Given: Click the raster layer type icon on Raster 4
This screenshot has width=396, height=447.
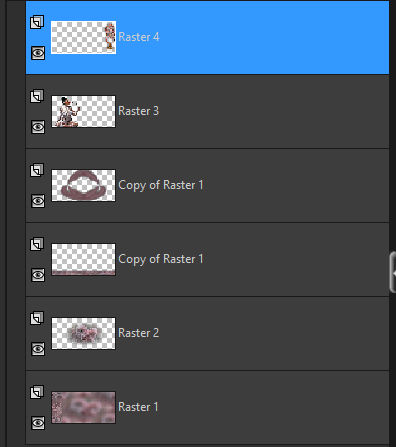Looking at the screenshot, I should [37, 22].
